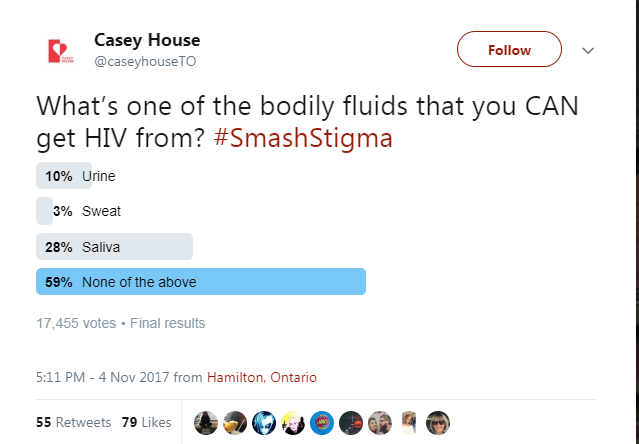
Task: Click the Casey House profile logo
Action: 61,51
